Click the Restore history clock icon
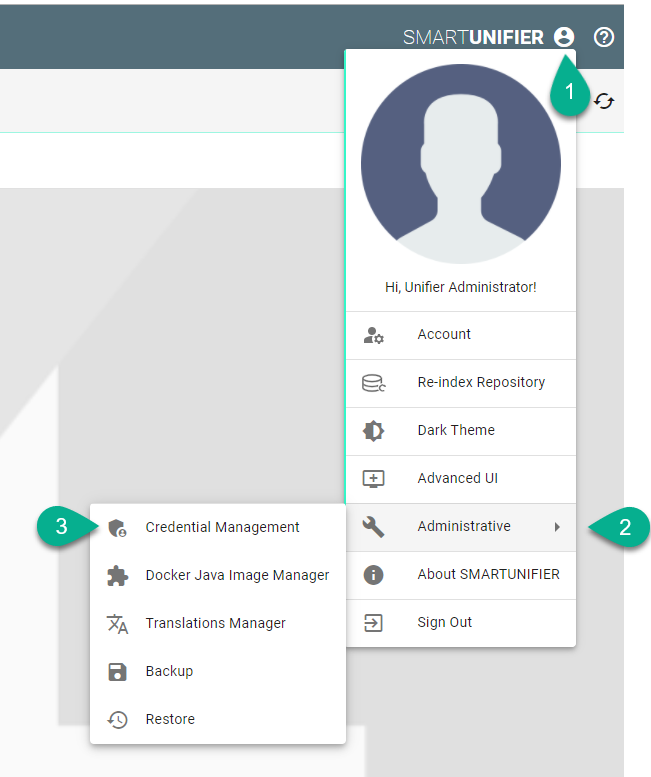This screenshot has height=777, width=651. click(x=118, y=720)
